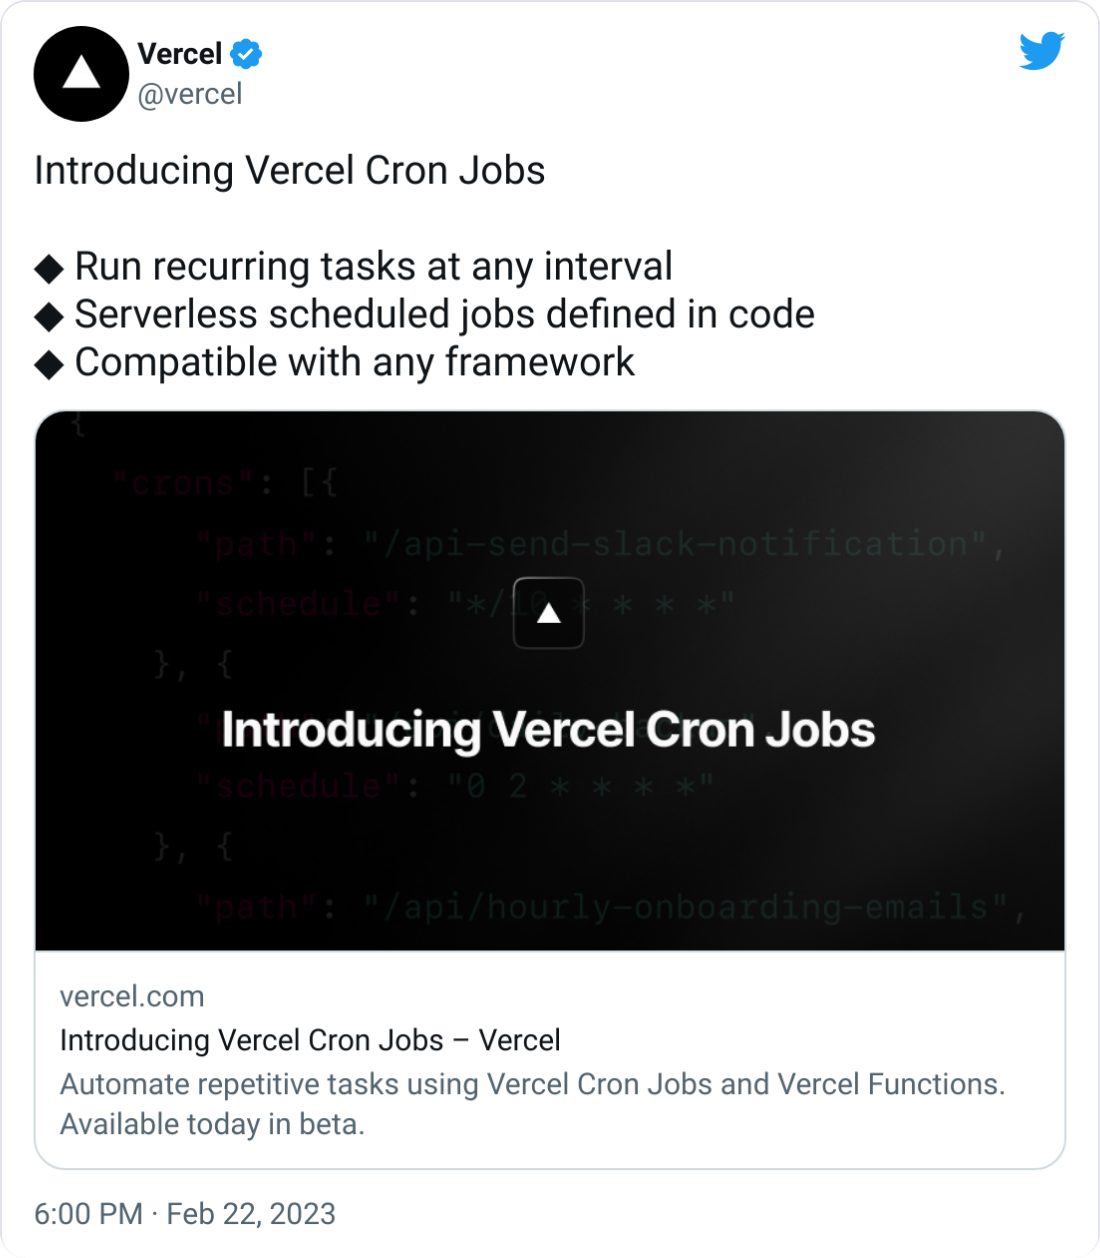Open the Vercel display name
1100x1258 pixels.
[180, 54]
